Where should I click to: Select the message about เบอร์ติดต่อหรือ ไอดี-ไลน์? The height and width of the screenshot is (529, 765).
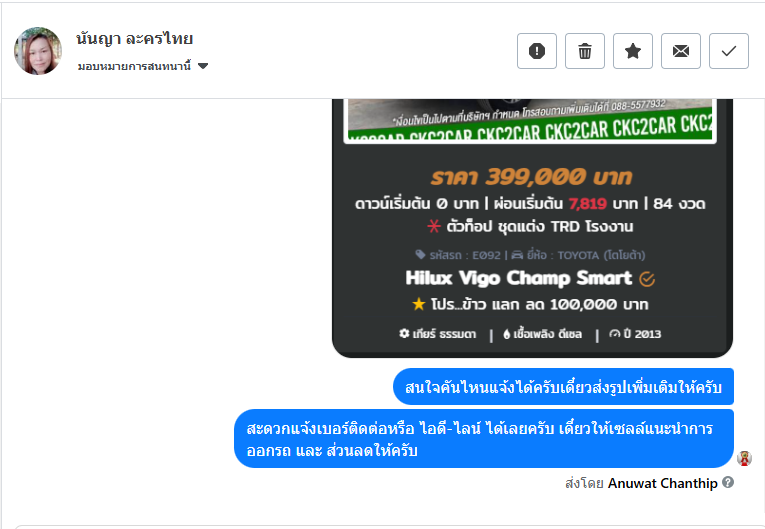(483, 439)
